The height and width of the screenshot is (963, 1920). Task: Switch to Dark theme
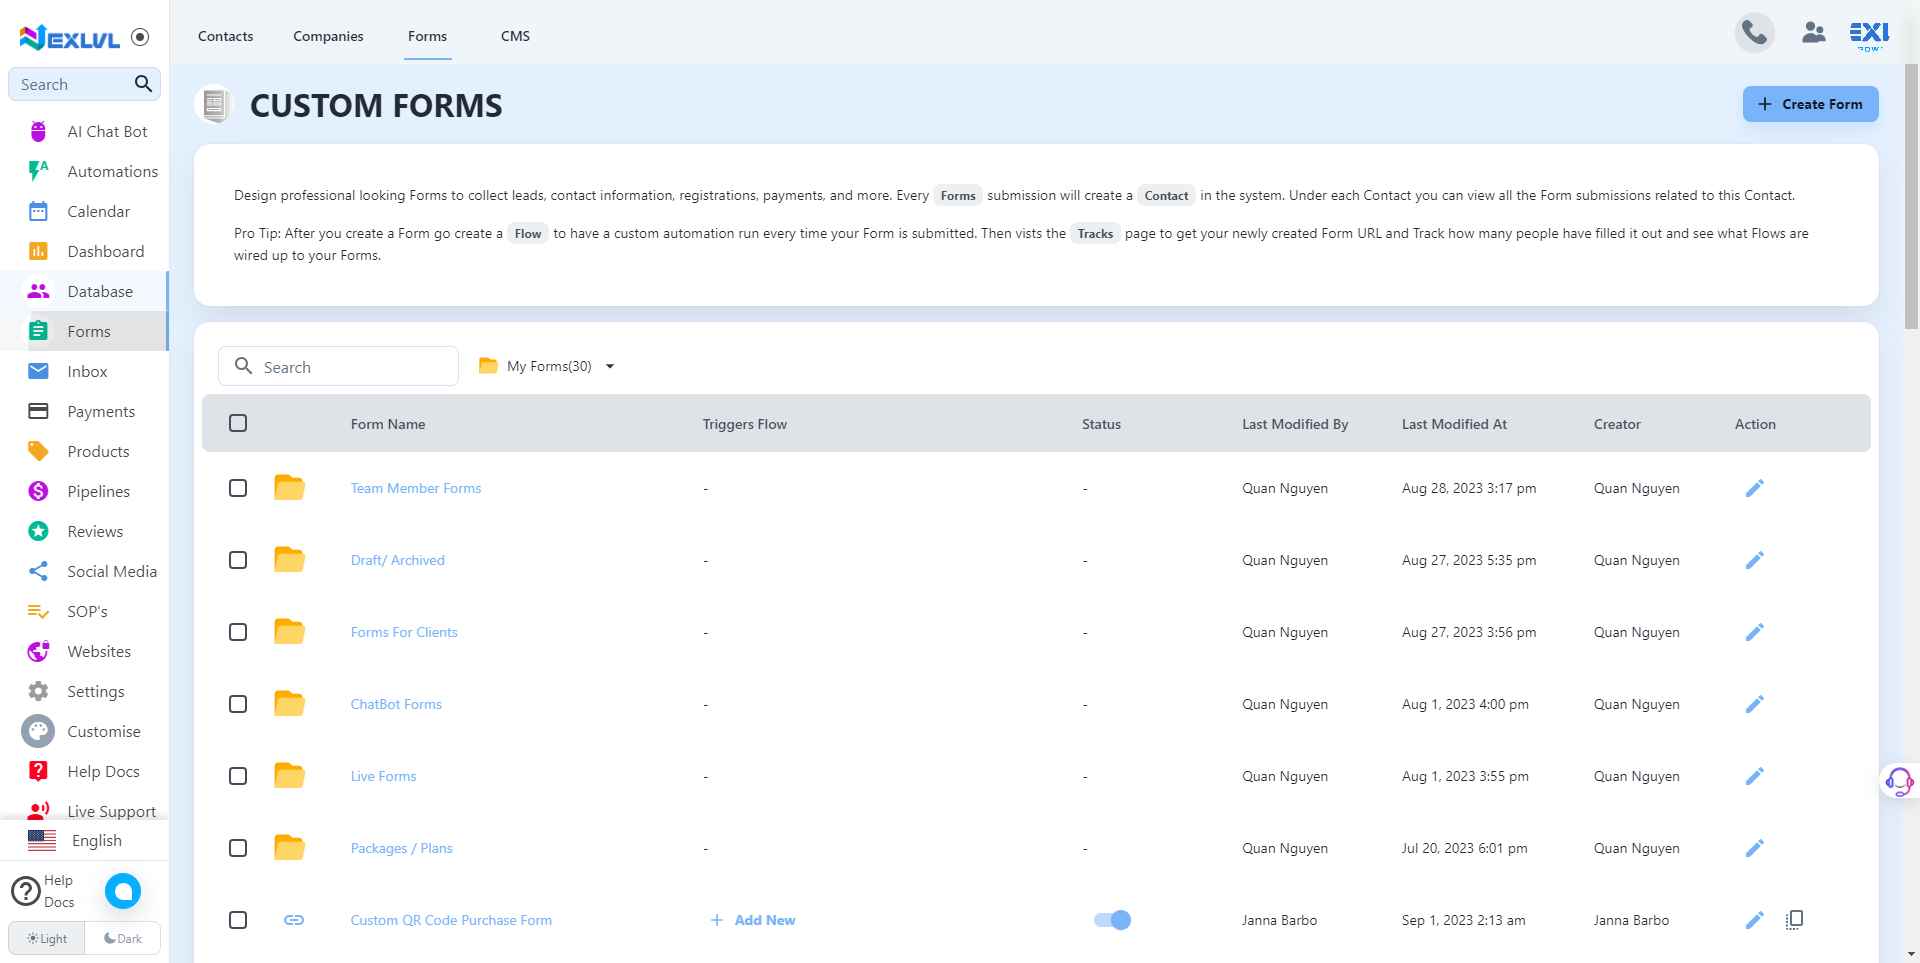(x=123, y=938)
